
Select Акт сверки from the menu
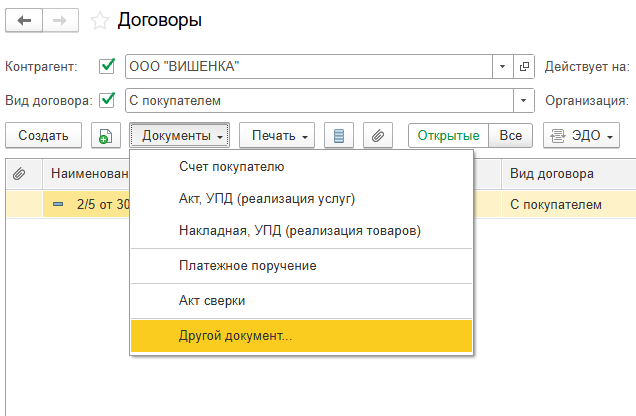(x=301, y=301)
